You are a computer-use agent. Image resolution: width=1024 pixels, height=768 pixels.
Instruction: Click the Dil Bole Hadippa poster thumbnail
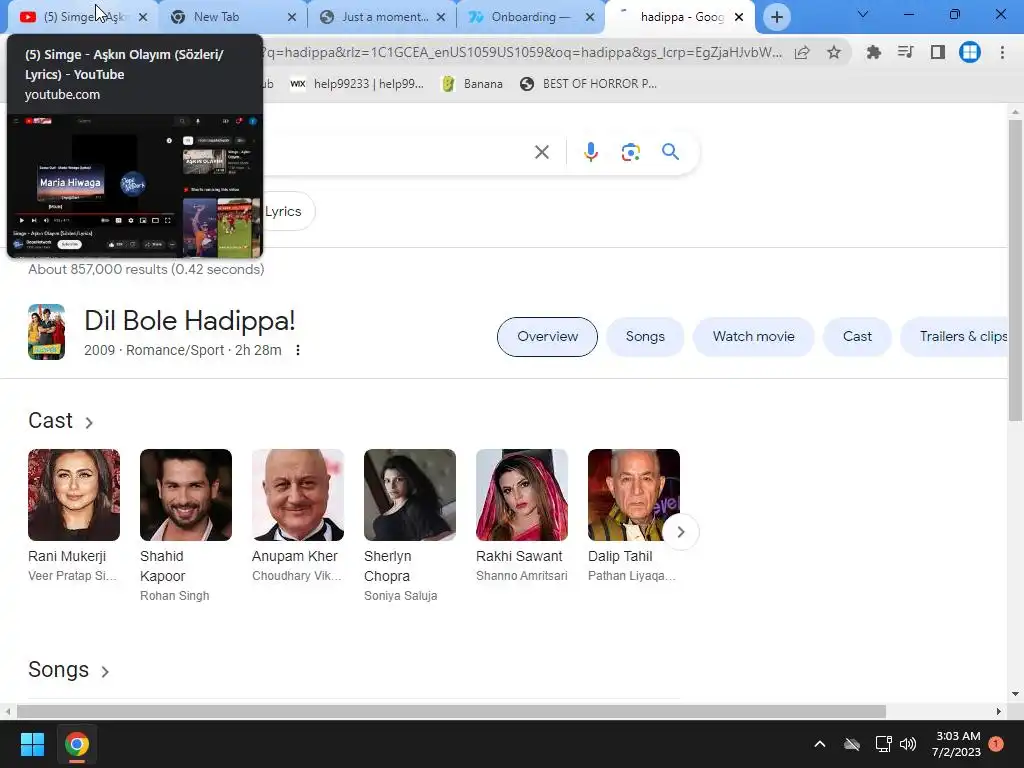(46, 332)
